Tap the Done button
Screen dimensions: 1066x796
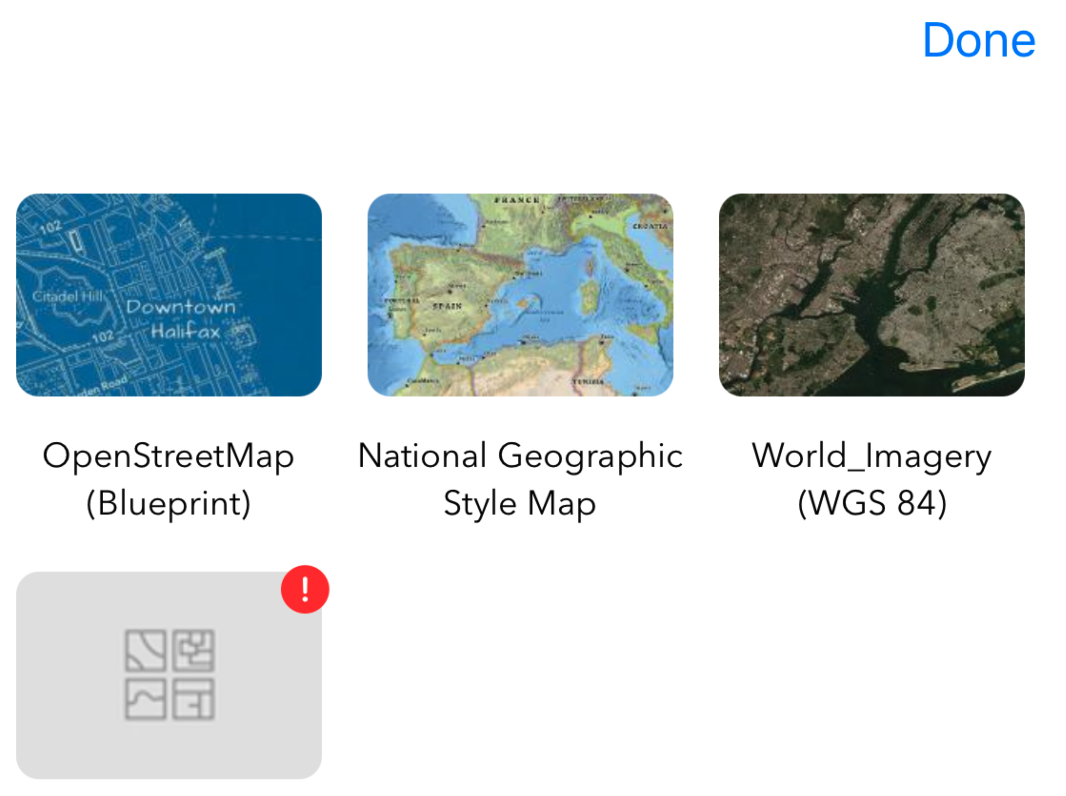click(x=978, y=41)
